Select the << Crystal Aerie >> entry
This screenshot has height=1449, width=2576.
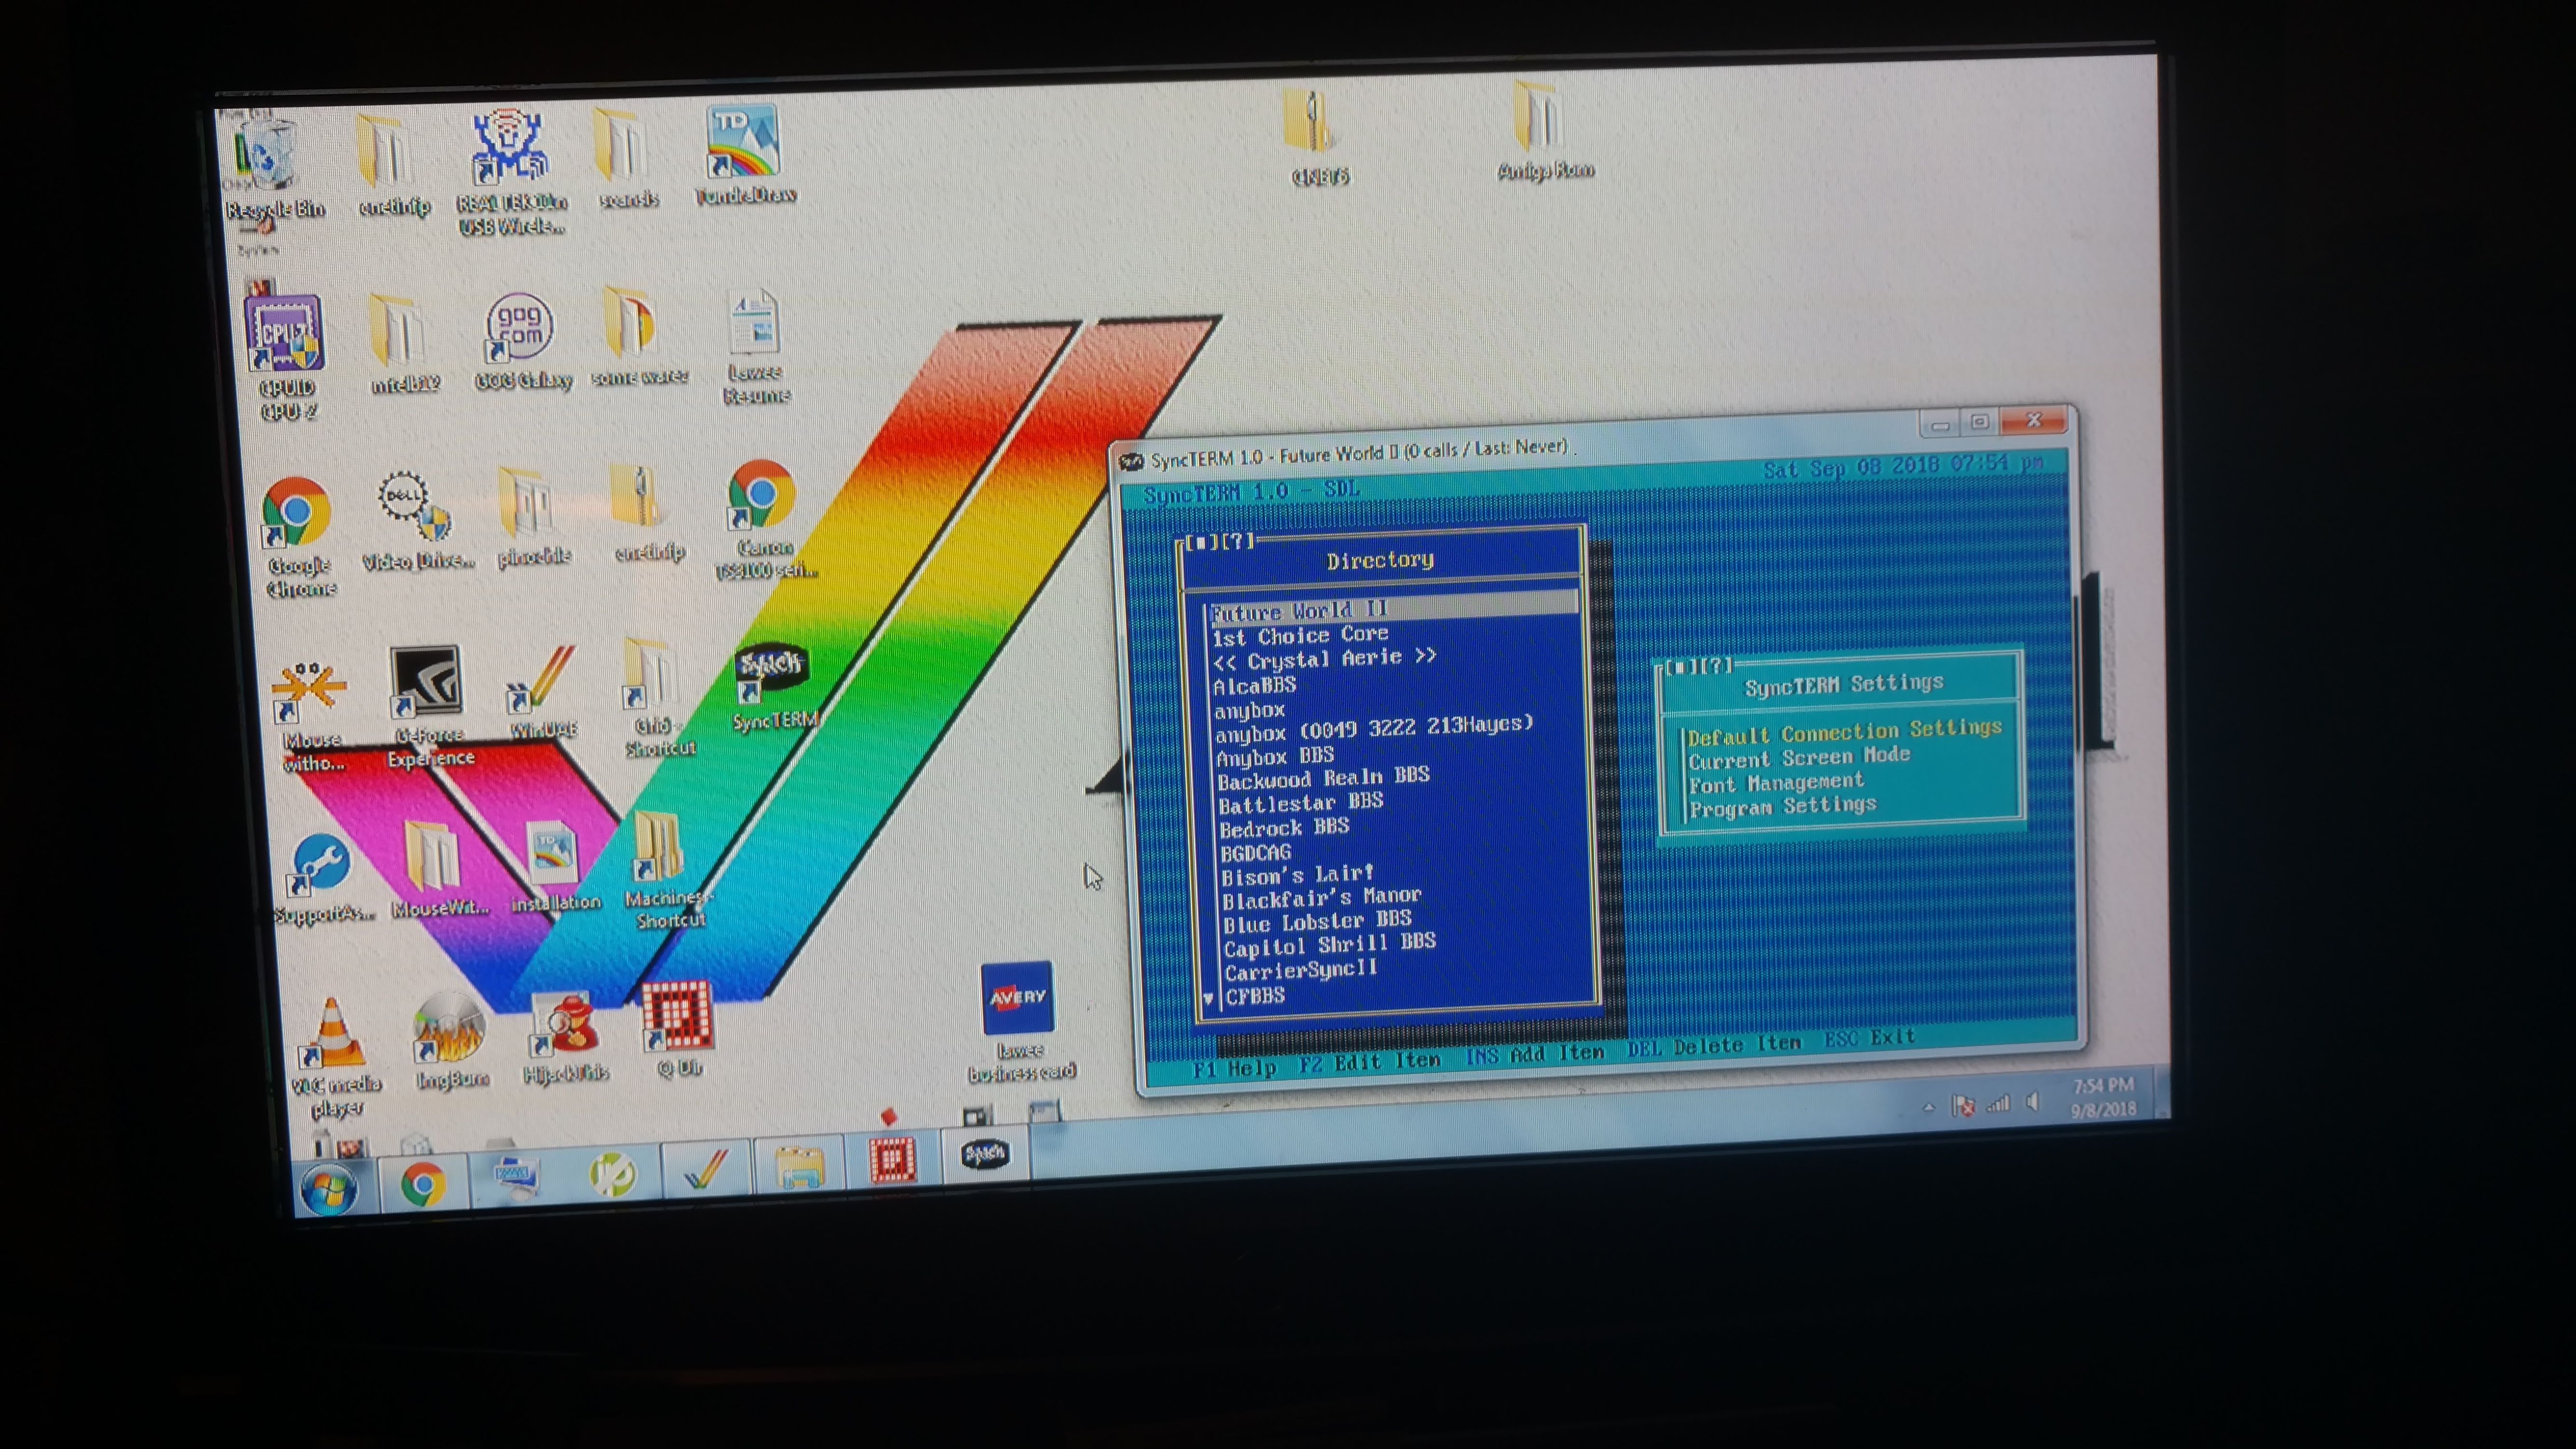point(1324,659)
